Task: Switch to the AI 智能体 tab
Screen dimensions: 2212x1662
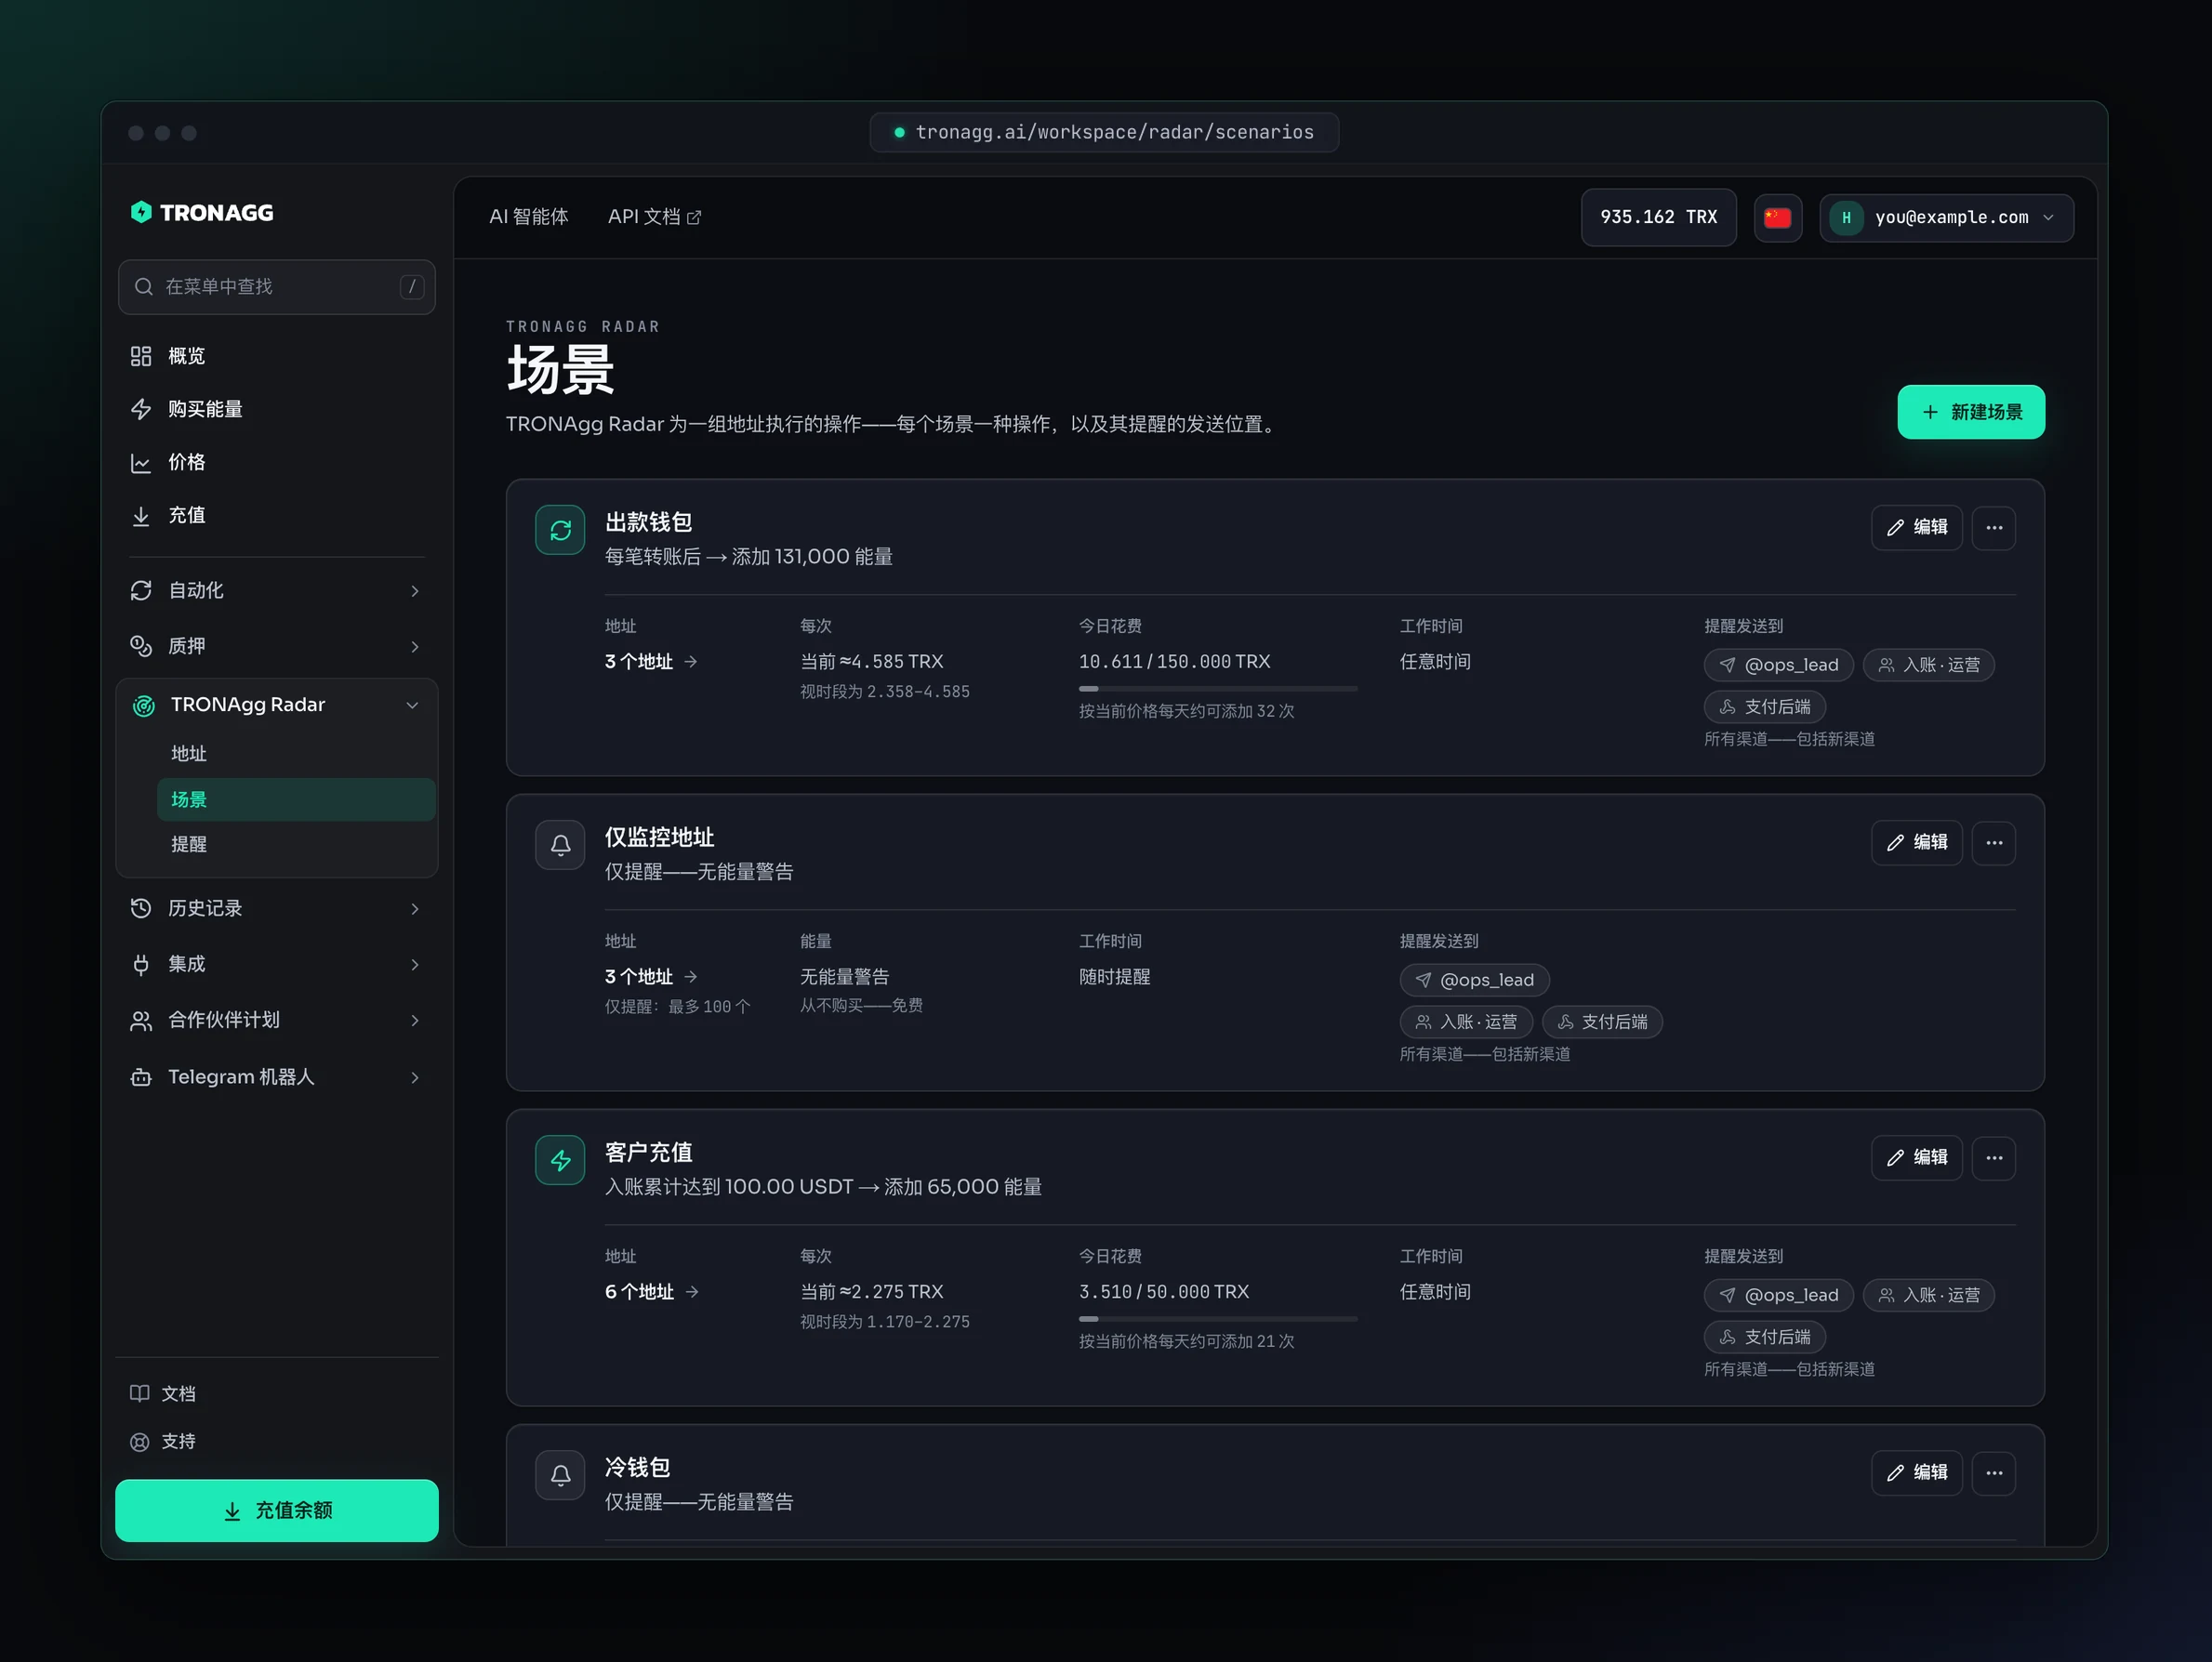Action: coord(529,217)
